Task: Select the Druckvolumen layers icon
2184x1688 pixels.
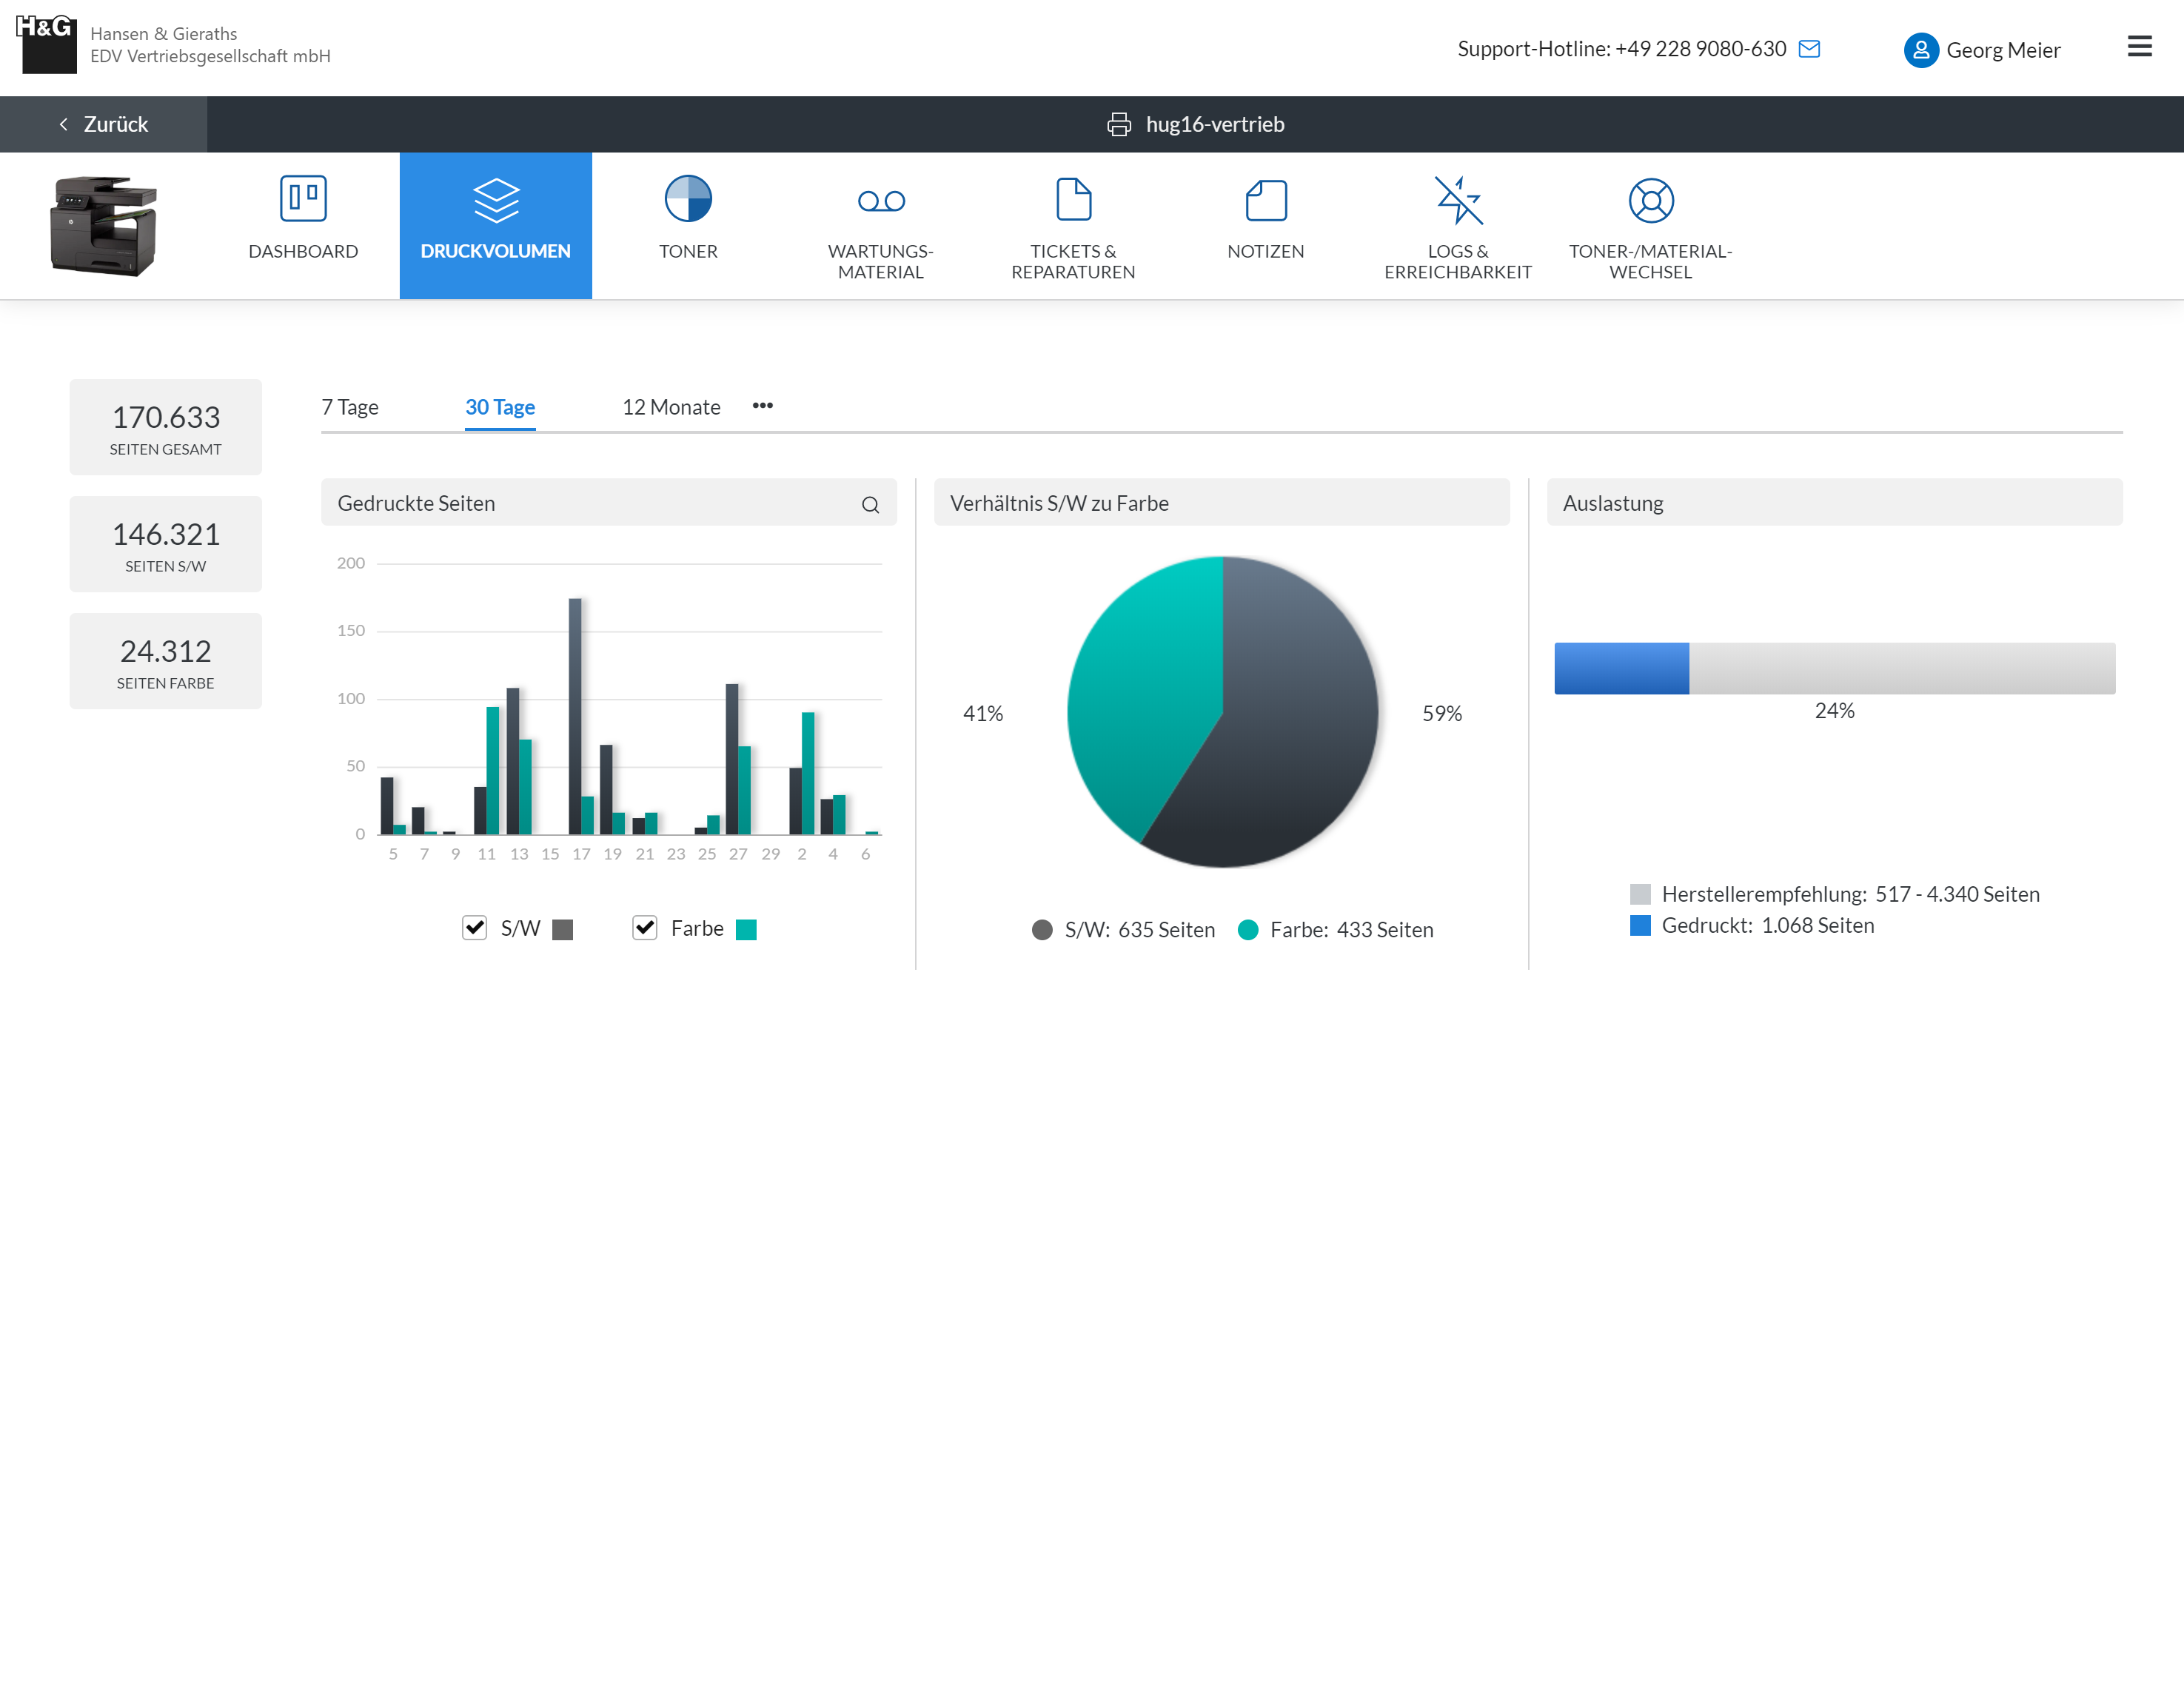Action: [496, 200]
